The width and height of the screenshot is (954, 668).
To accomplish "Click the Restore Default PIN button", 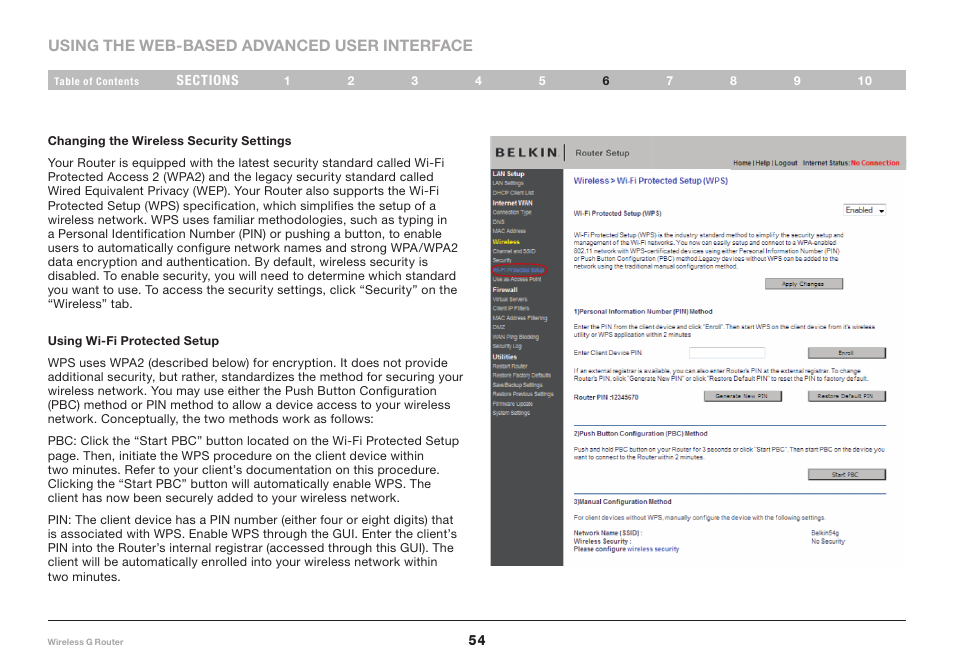I will click(x=847, y=396).
